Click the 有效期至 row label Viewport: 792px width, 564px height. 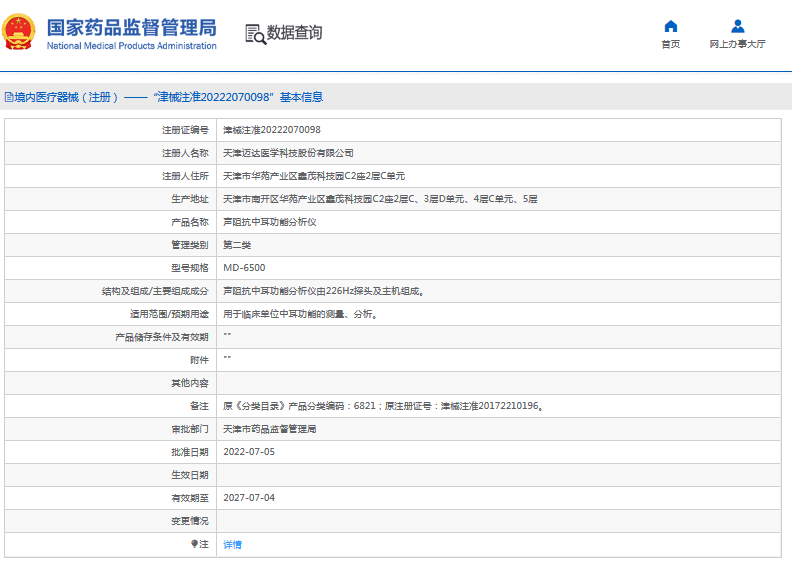click(x=189, y=498)
